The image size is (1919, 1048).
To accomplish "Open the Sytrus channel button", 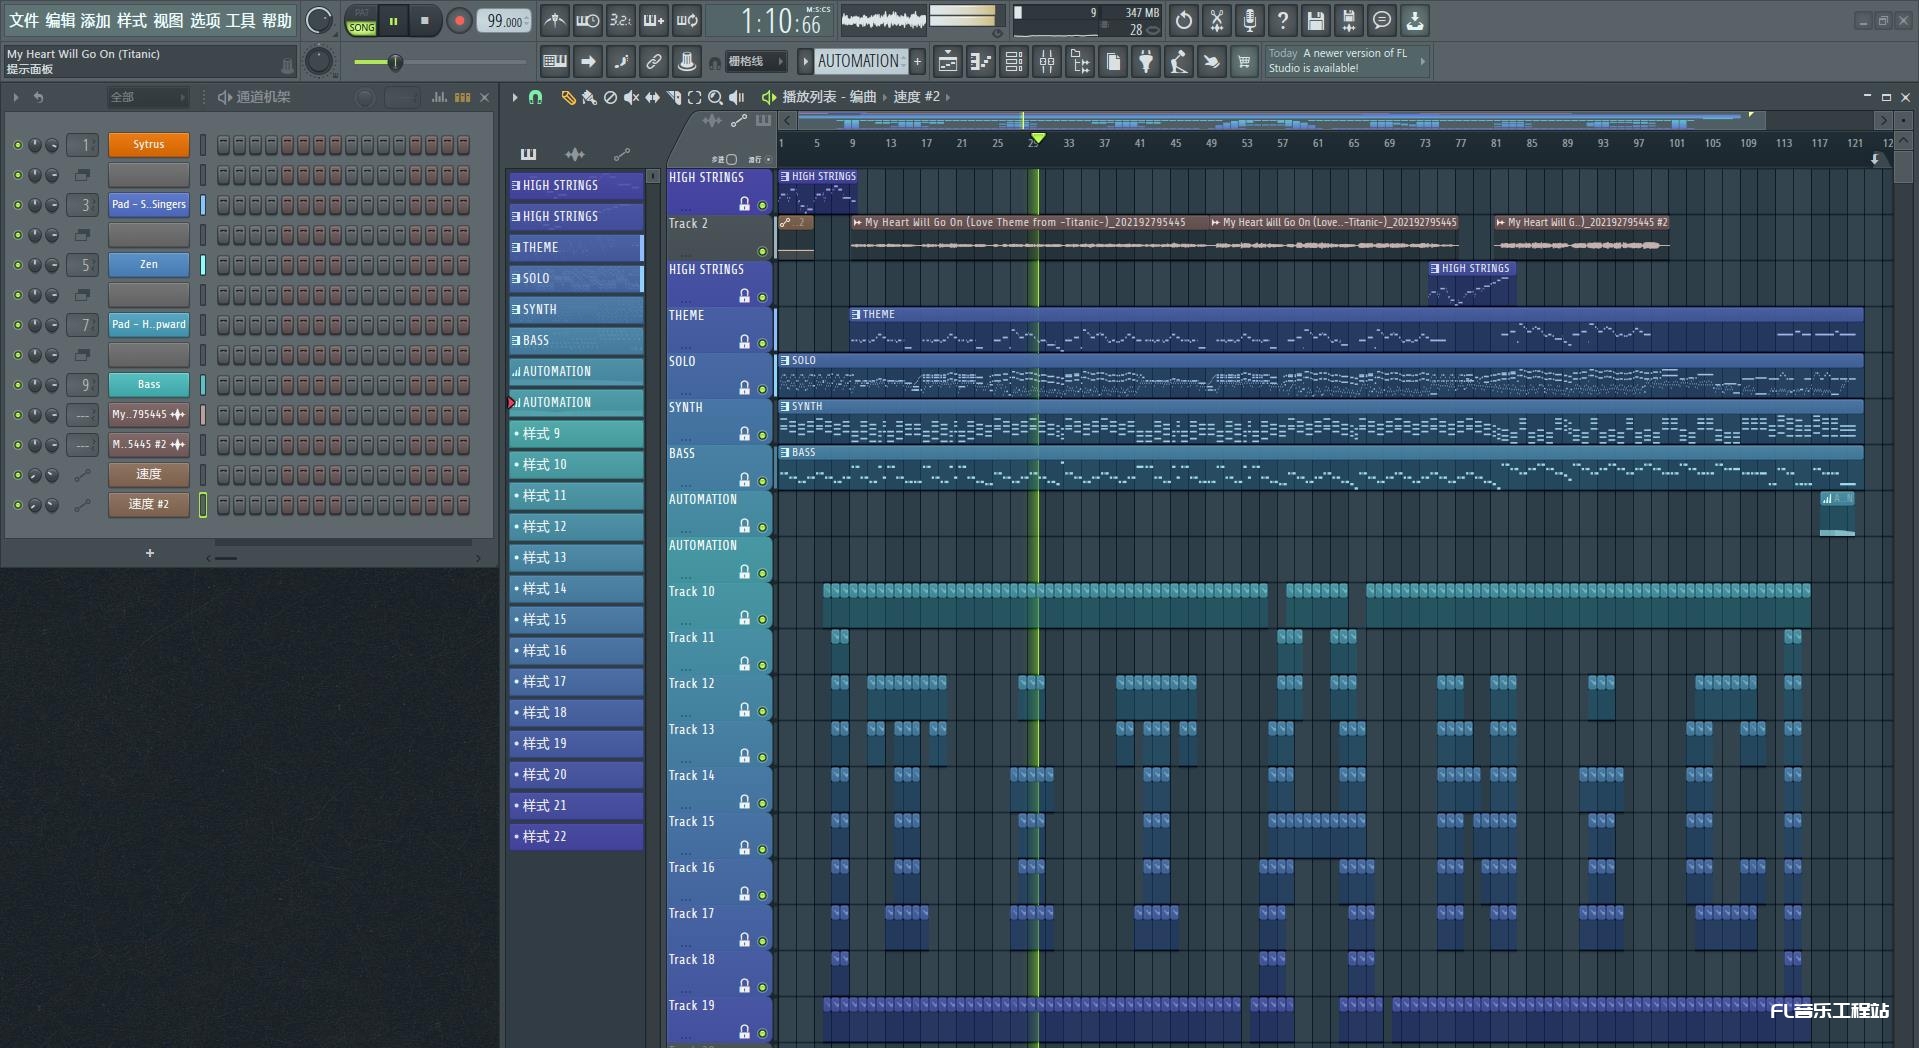I will click(149, 145).
